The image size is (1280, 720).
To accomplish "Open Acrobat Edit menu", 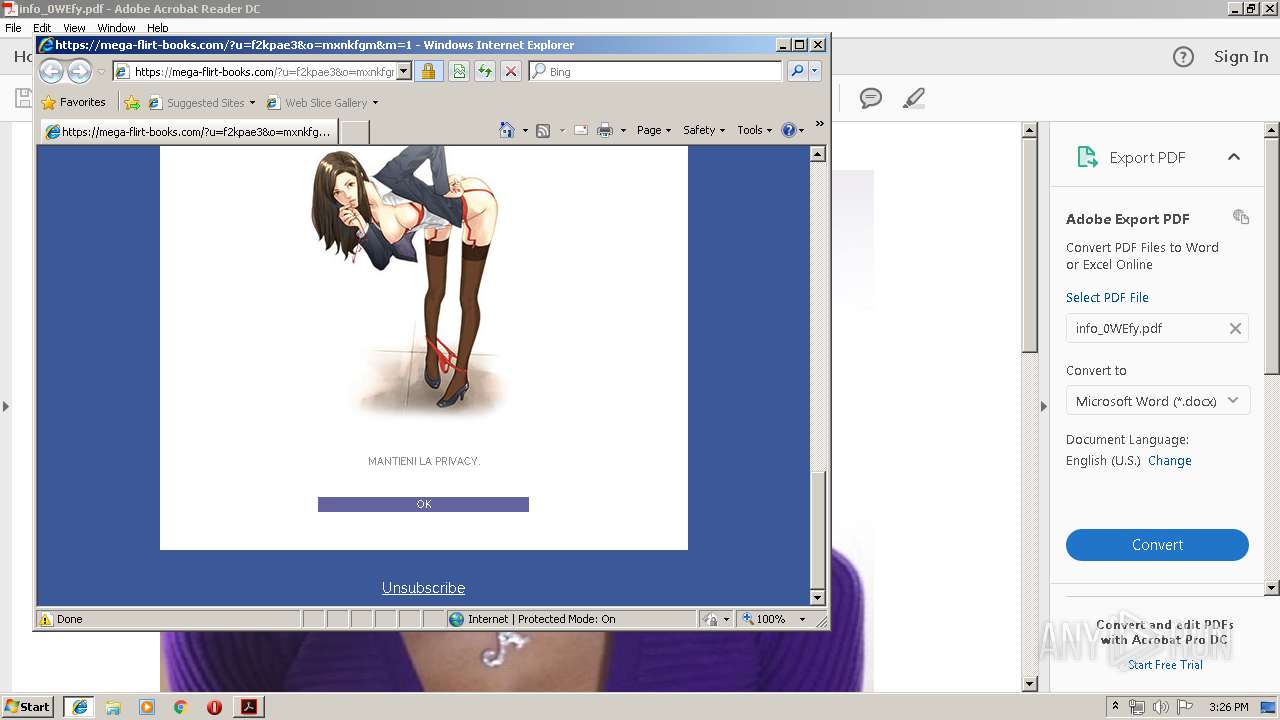I will 42,28.
